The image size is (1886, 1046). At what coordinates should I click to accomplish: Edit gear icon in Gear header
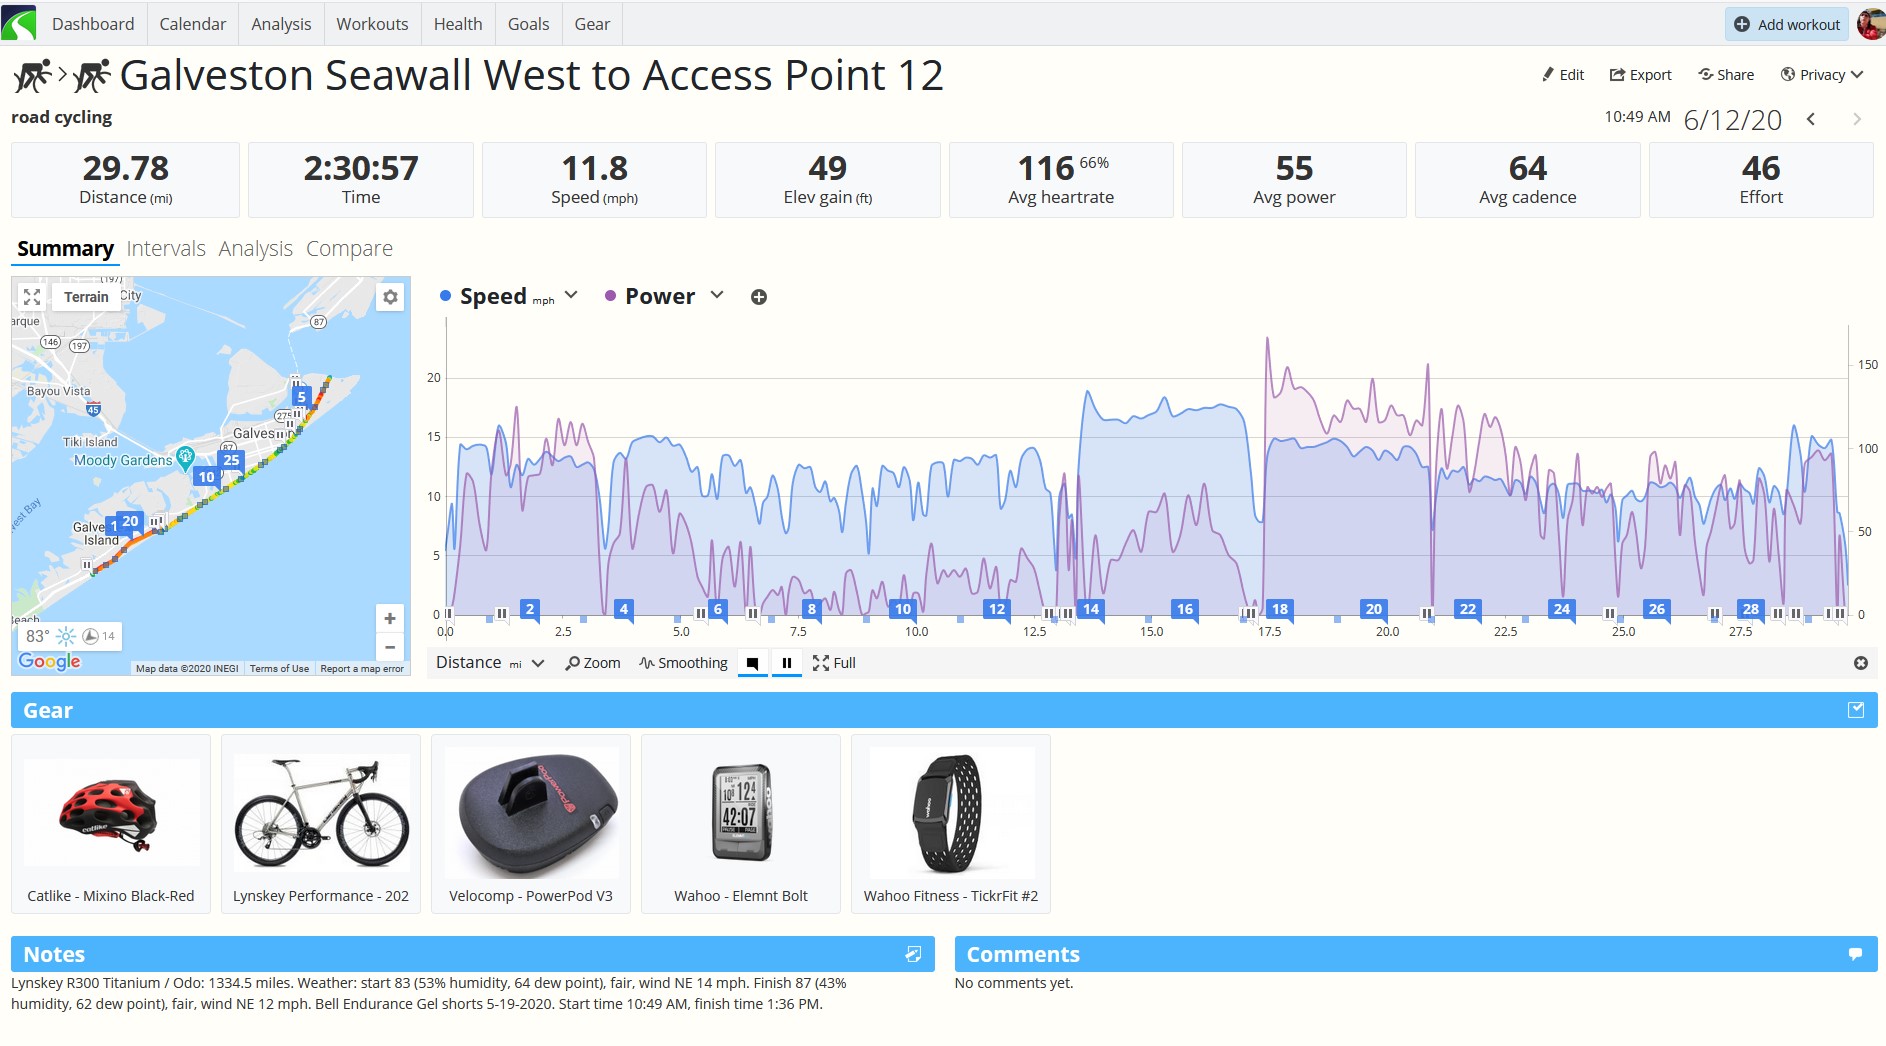coord(1856,710)
